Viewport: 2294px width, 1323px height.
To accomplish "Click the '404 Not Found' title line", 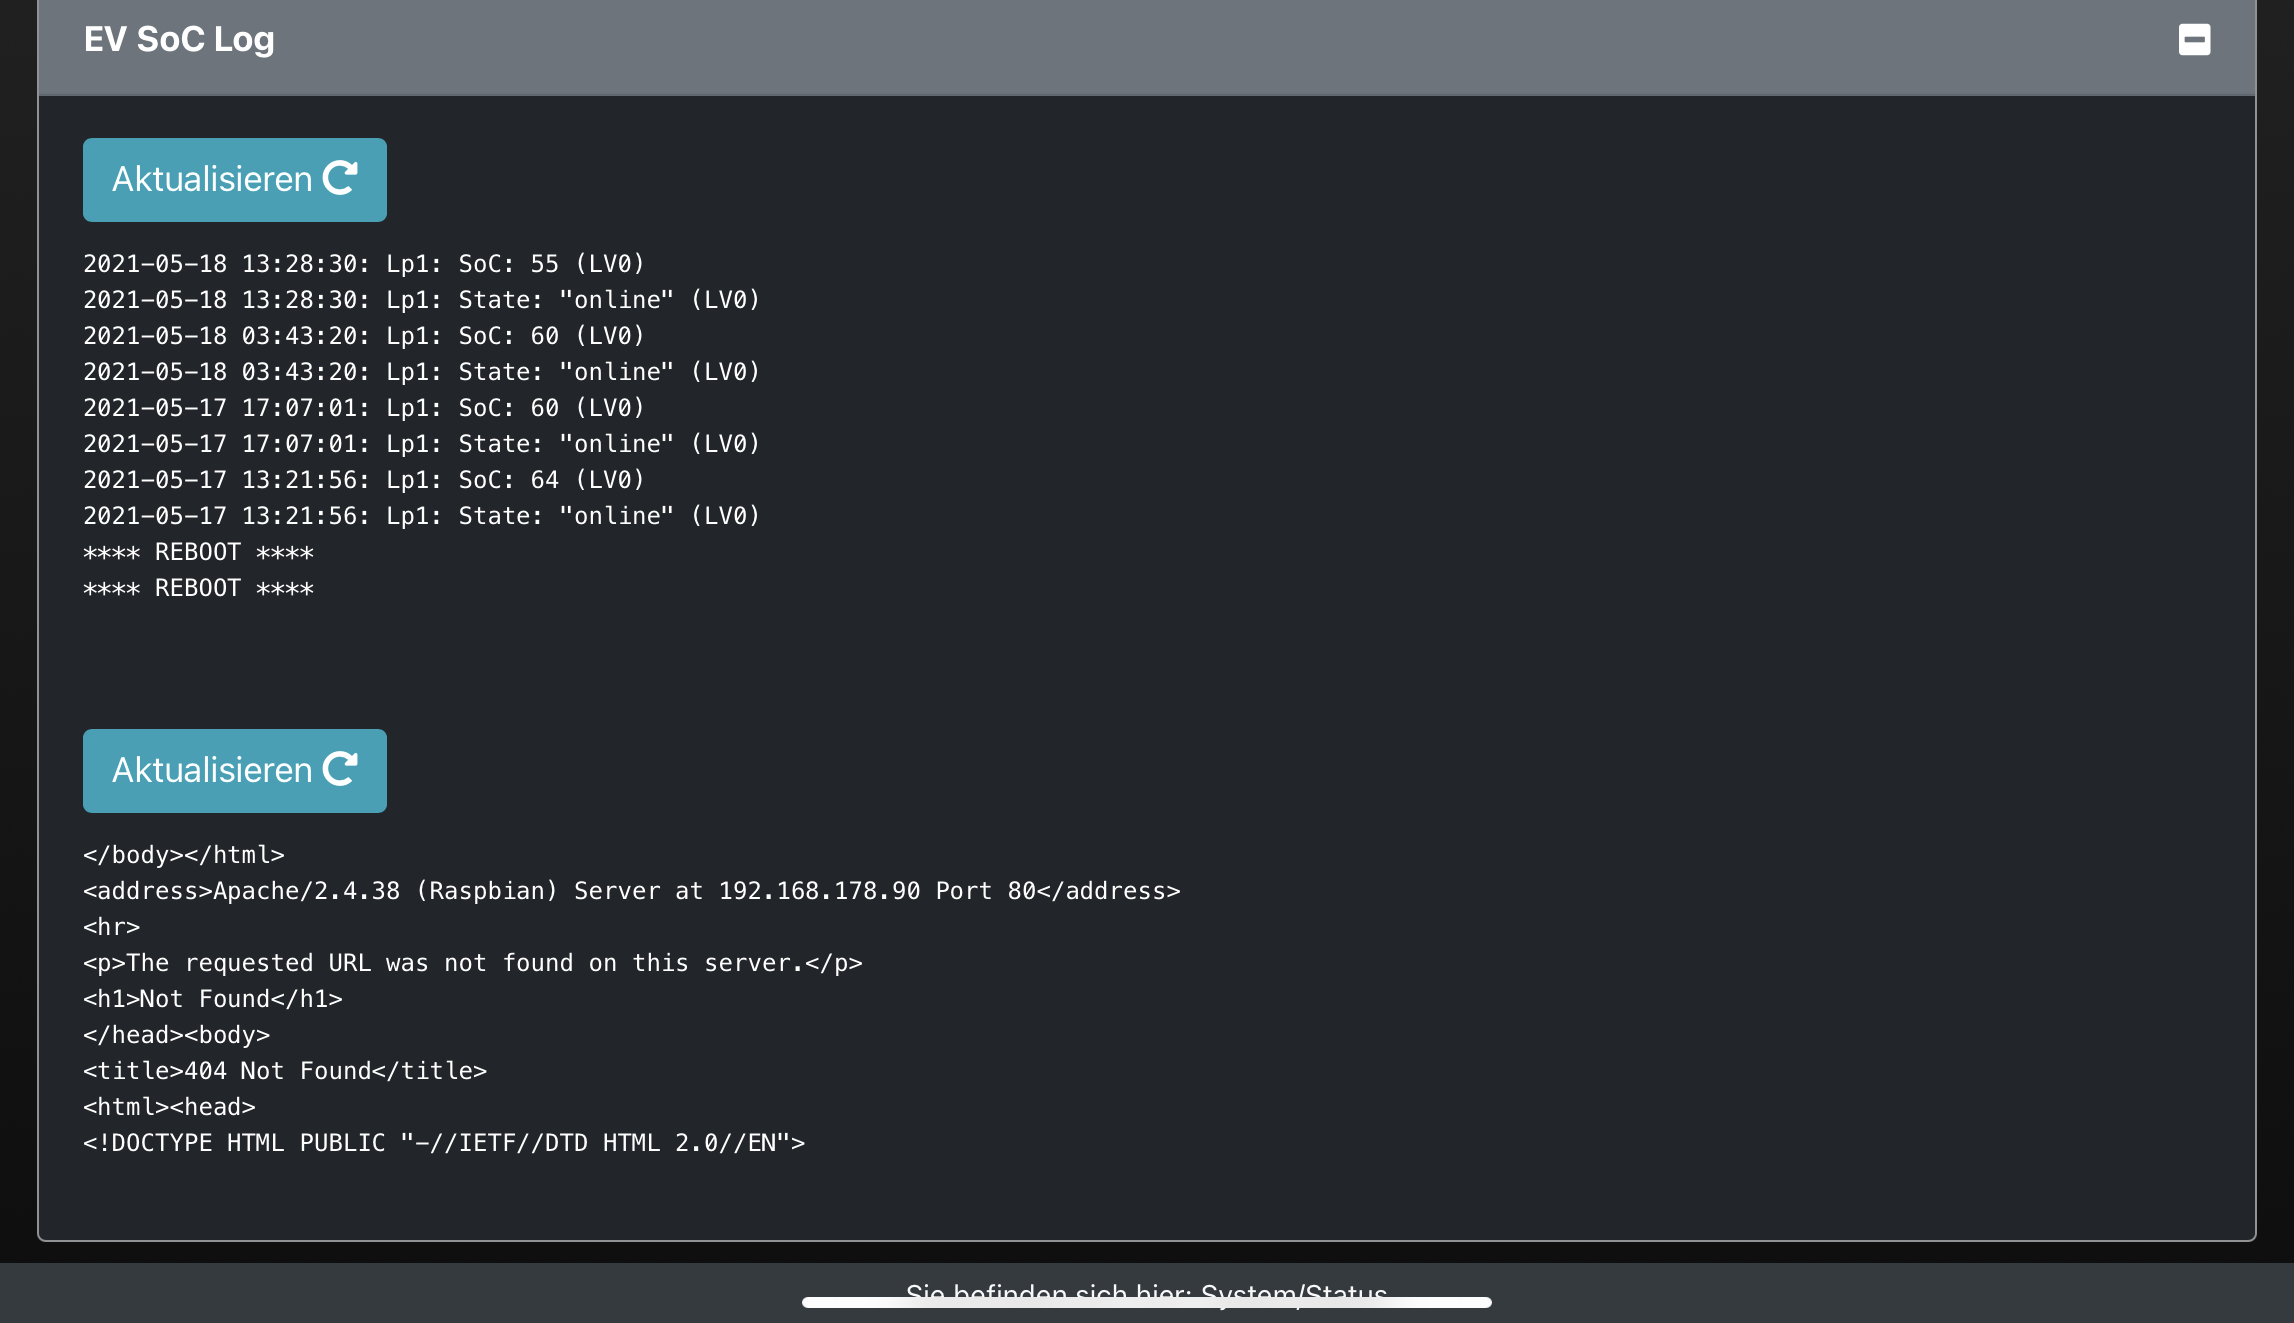I will coord(285,1071).
